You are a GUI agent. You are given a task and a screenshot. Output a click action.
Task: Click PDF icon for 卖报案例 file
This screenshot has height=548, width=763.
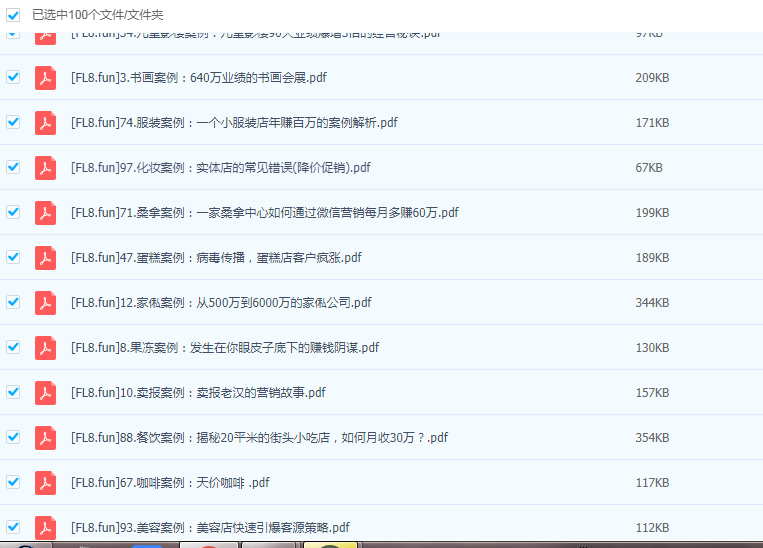click(x=45, y=393)
